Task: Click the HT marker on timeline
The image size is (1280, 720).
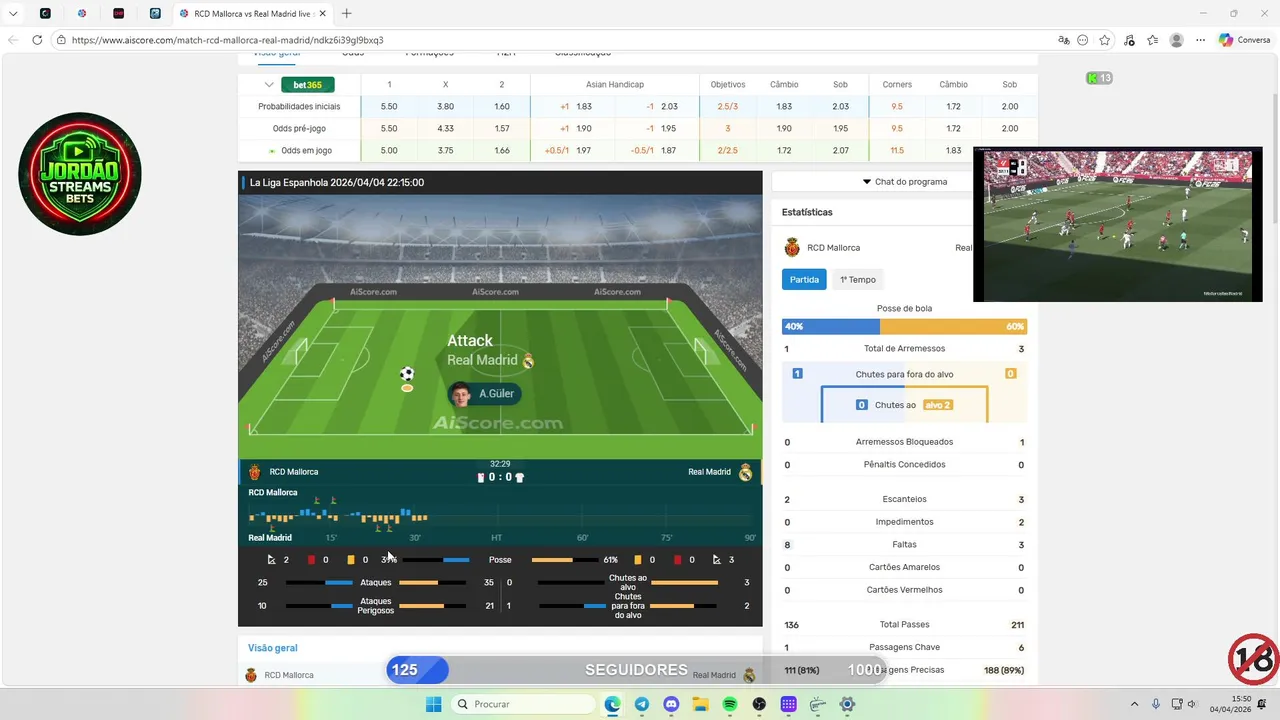Action: (497, 538)
